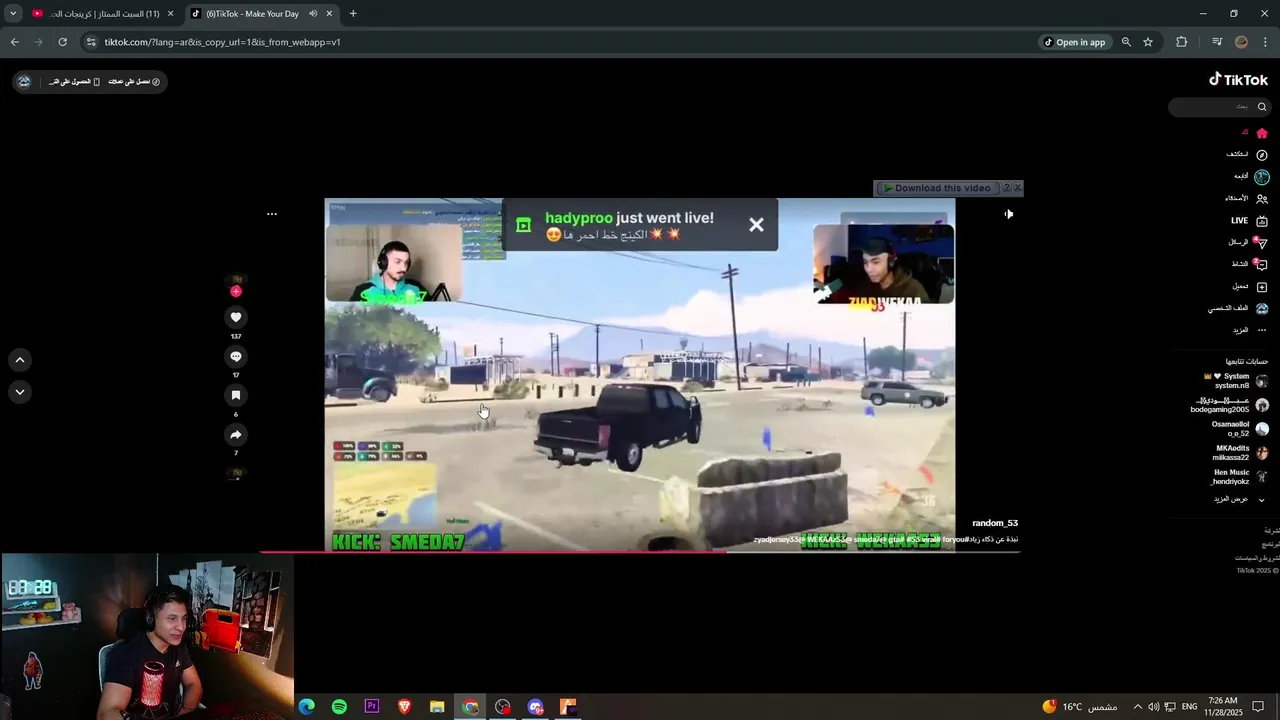
Task: Share the video using the arrow icon
Action: (236, 435)
